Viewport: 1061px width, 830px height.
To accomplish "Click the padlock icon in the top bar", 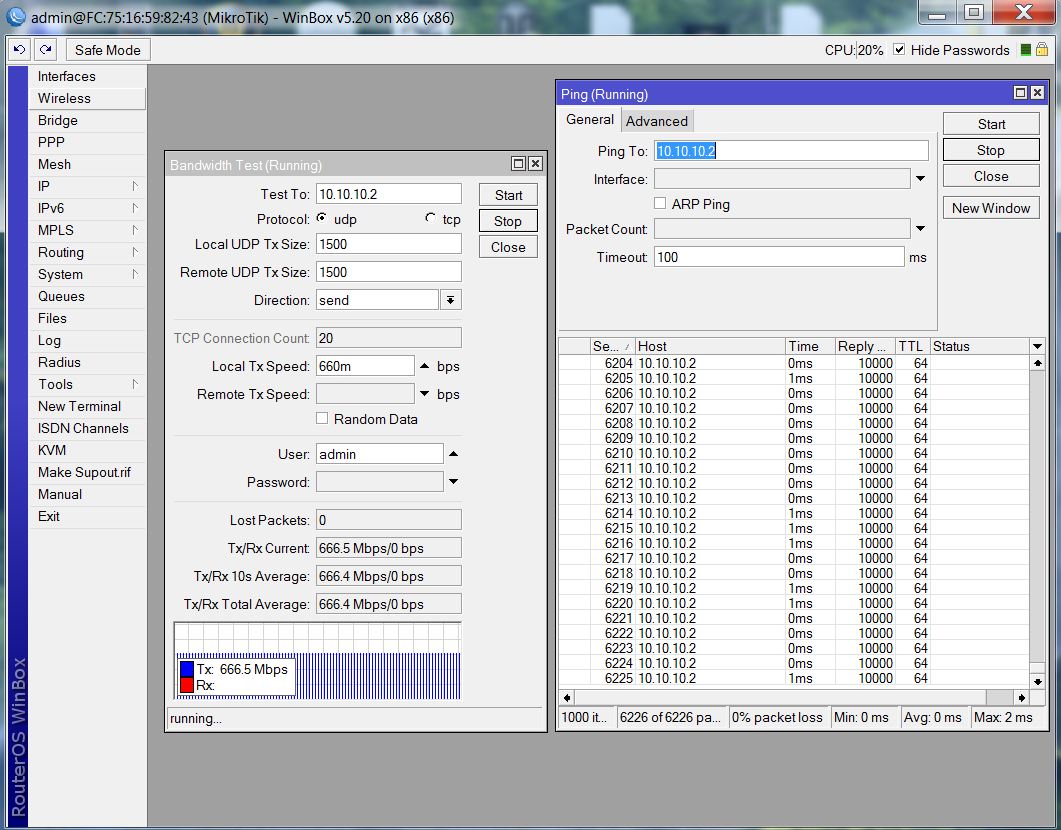I will point(1042,49).
